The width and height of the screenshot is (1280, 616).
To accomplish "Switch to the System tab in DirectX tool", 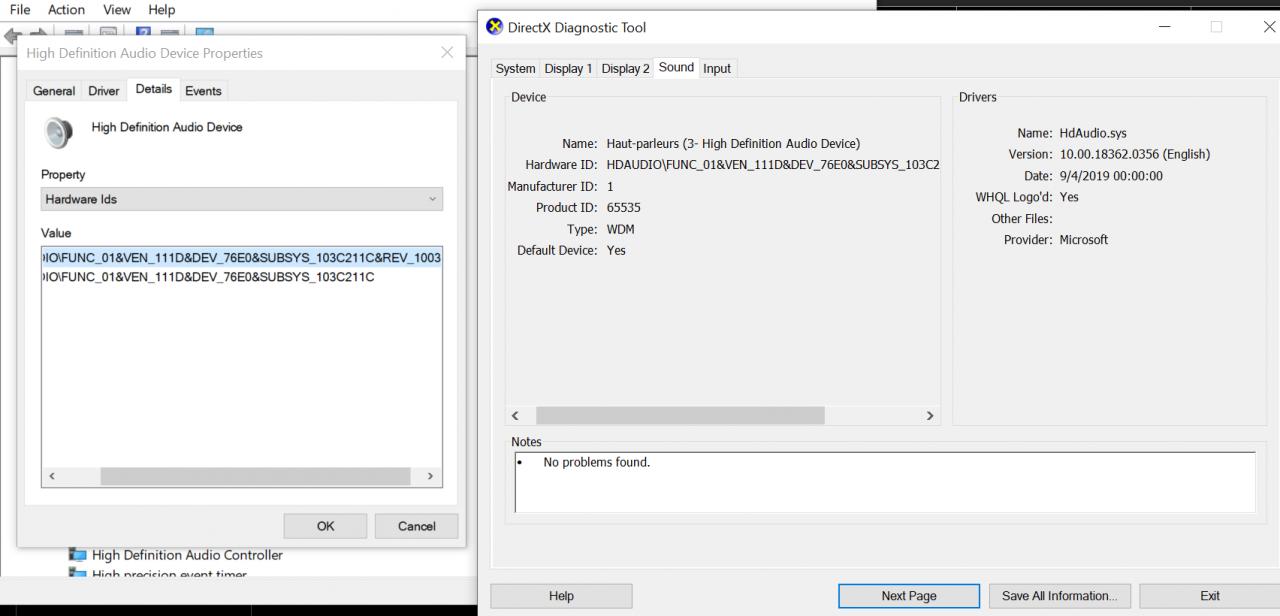I will 515,69.
